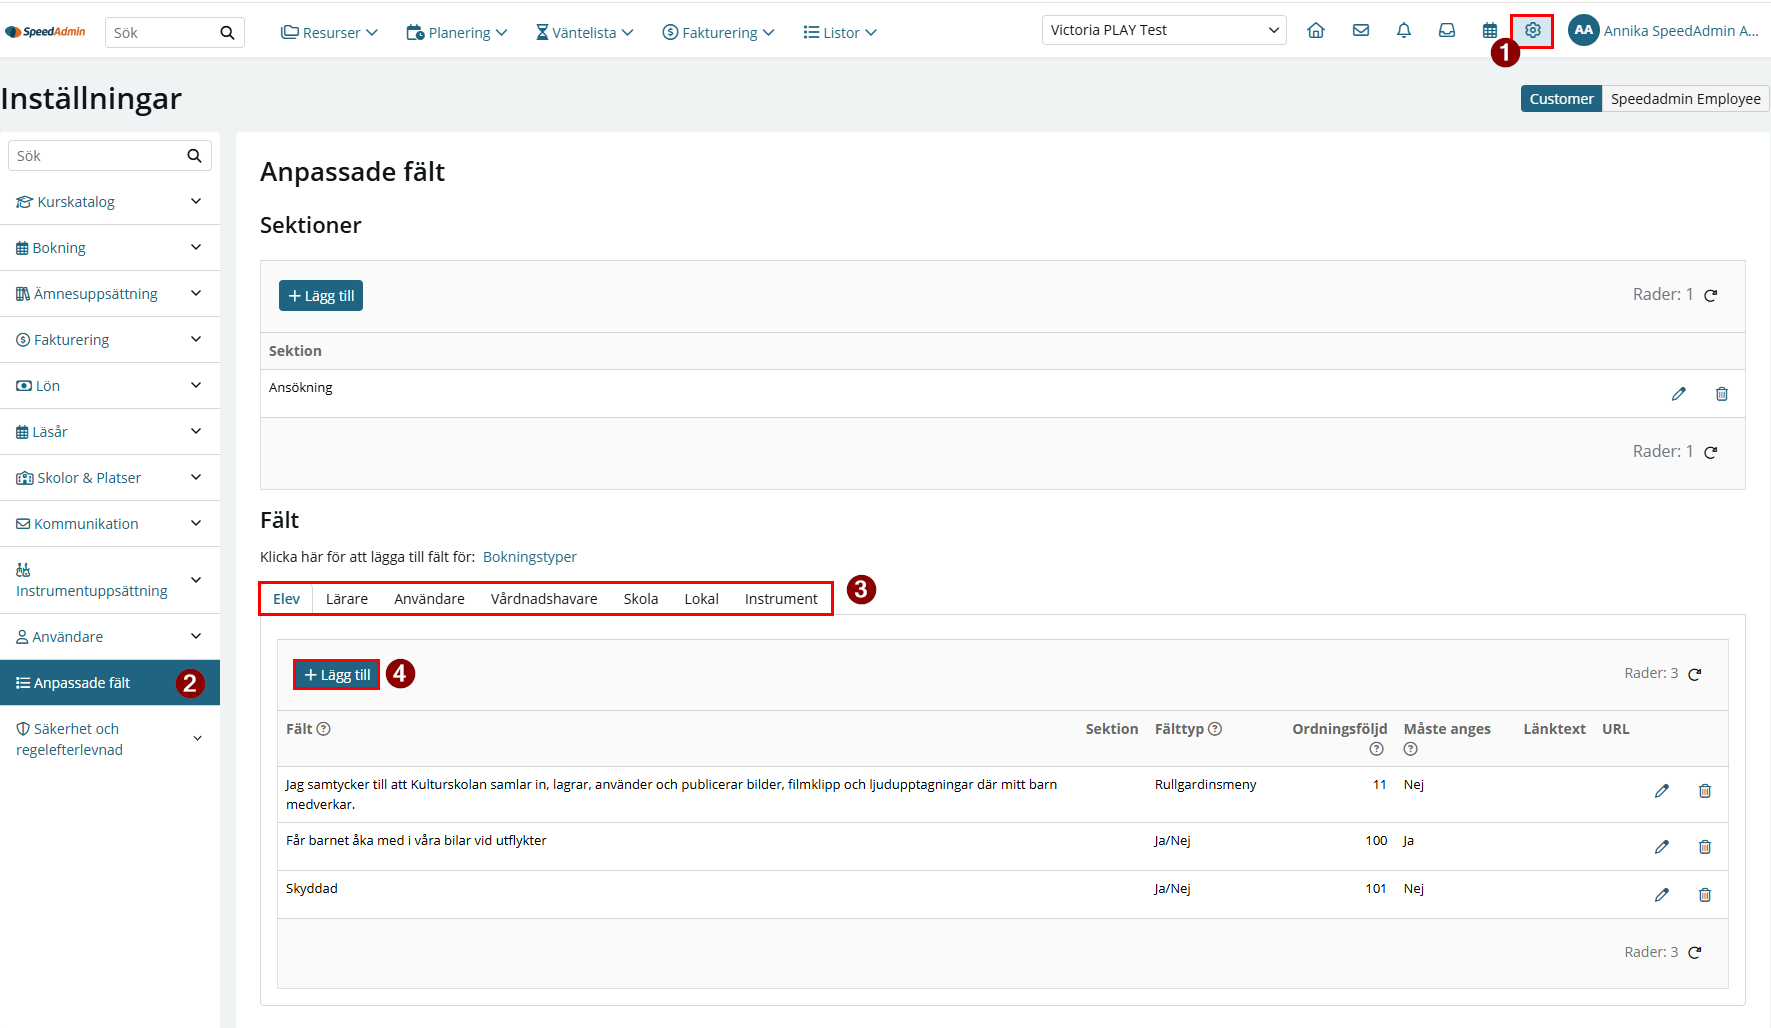Viewport: 1771px width, 1028px height.
Task: Switch to the Skola tab
Action: 641,599
